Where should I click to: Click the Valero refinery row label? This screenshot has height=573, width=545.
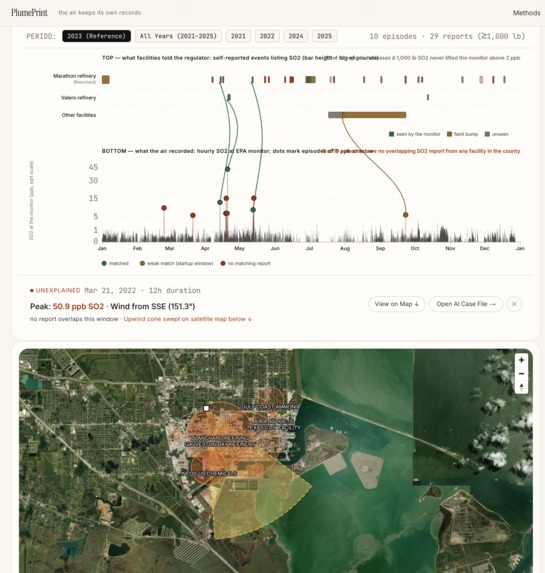[79, 98]
